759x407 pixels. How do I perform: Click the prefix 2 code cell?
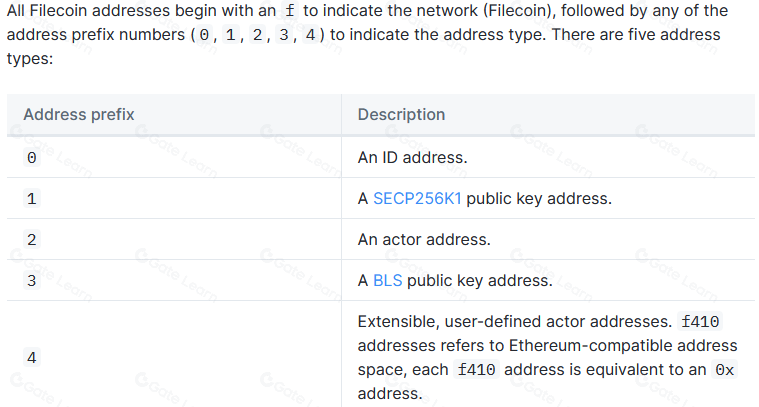pyautogui.click(x=31, y=240)
